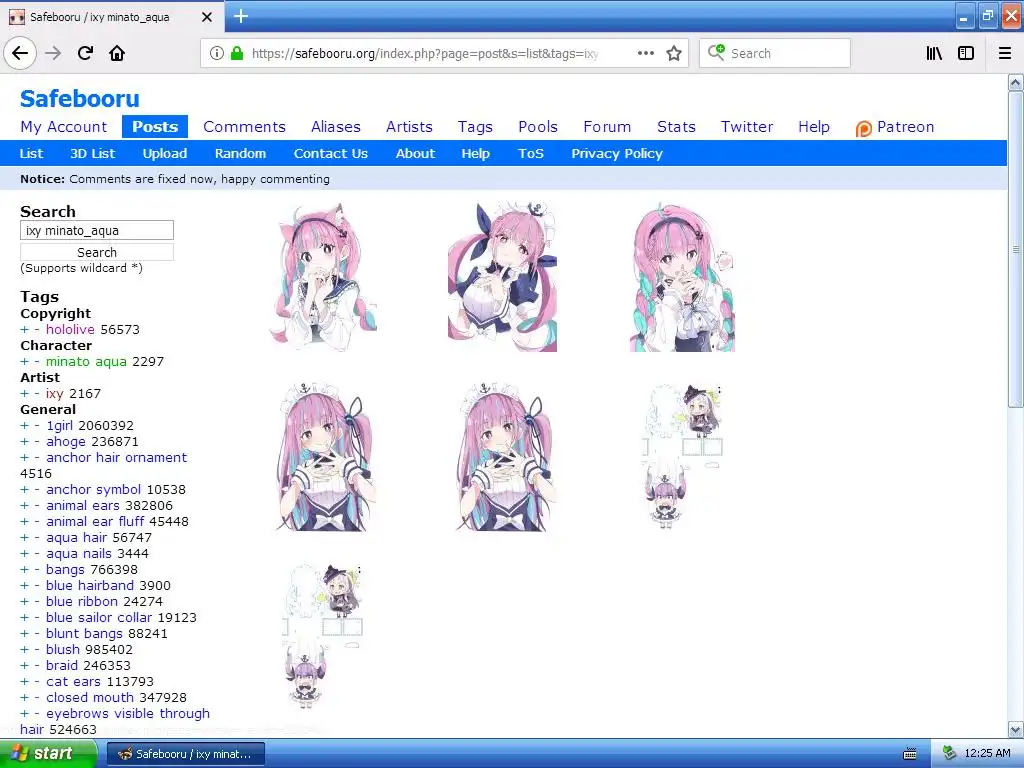Screen dimensions: 1024x768
Task: Open the Twitter link in the navbar
Action: coord(746,127)
